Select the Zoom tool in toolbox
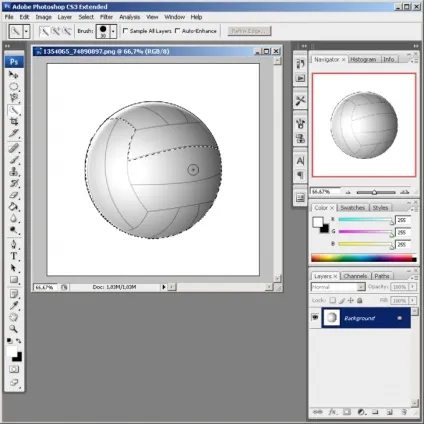This screenshot has width=424, height=424. click(14, 329)
